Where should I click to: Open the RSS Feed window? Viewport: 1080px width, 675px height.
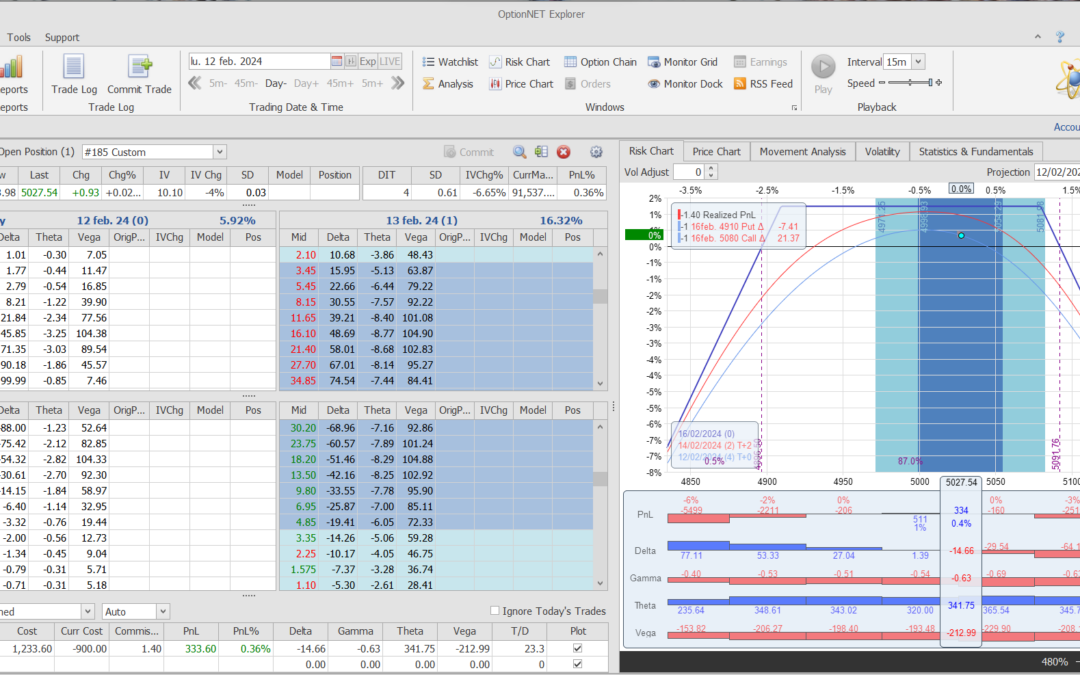point(763,84)
